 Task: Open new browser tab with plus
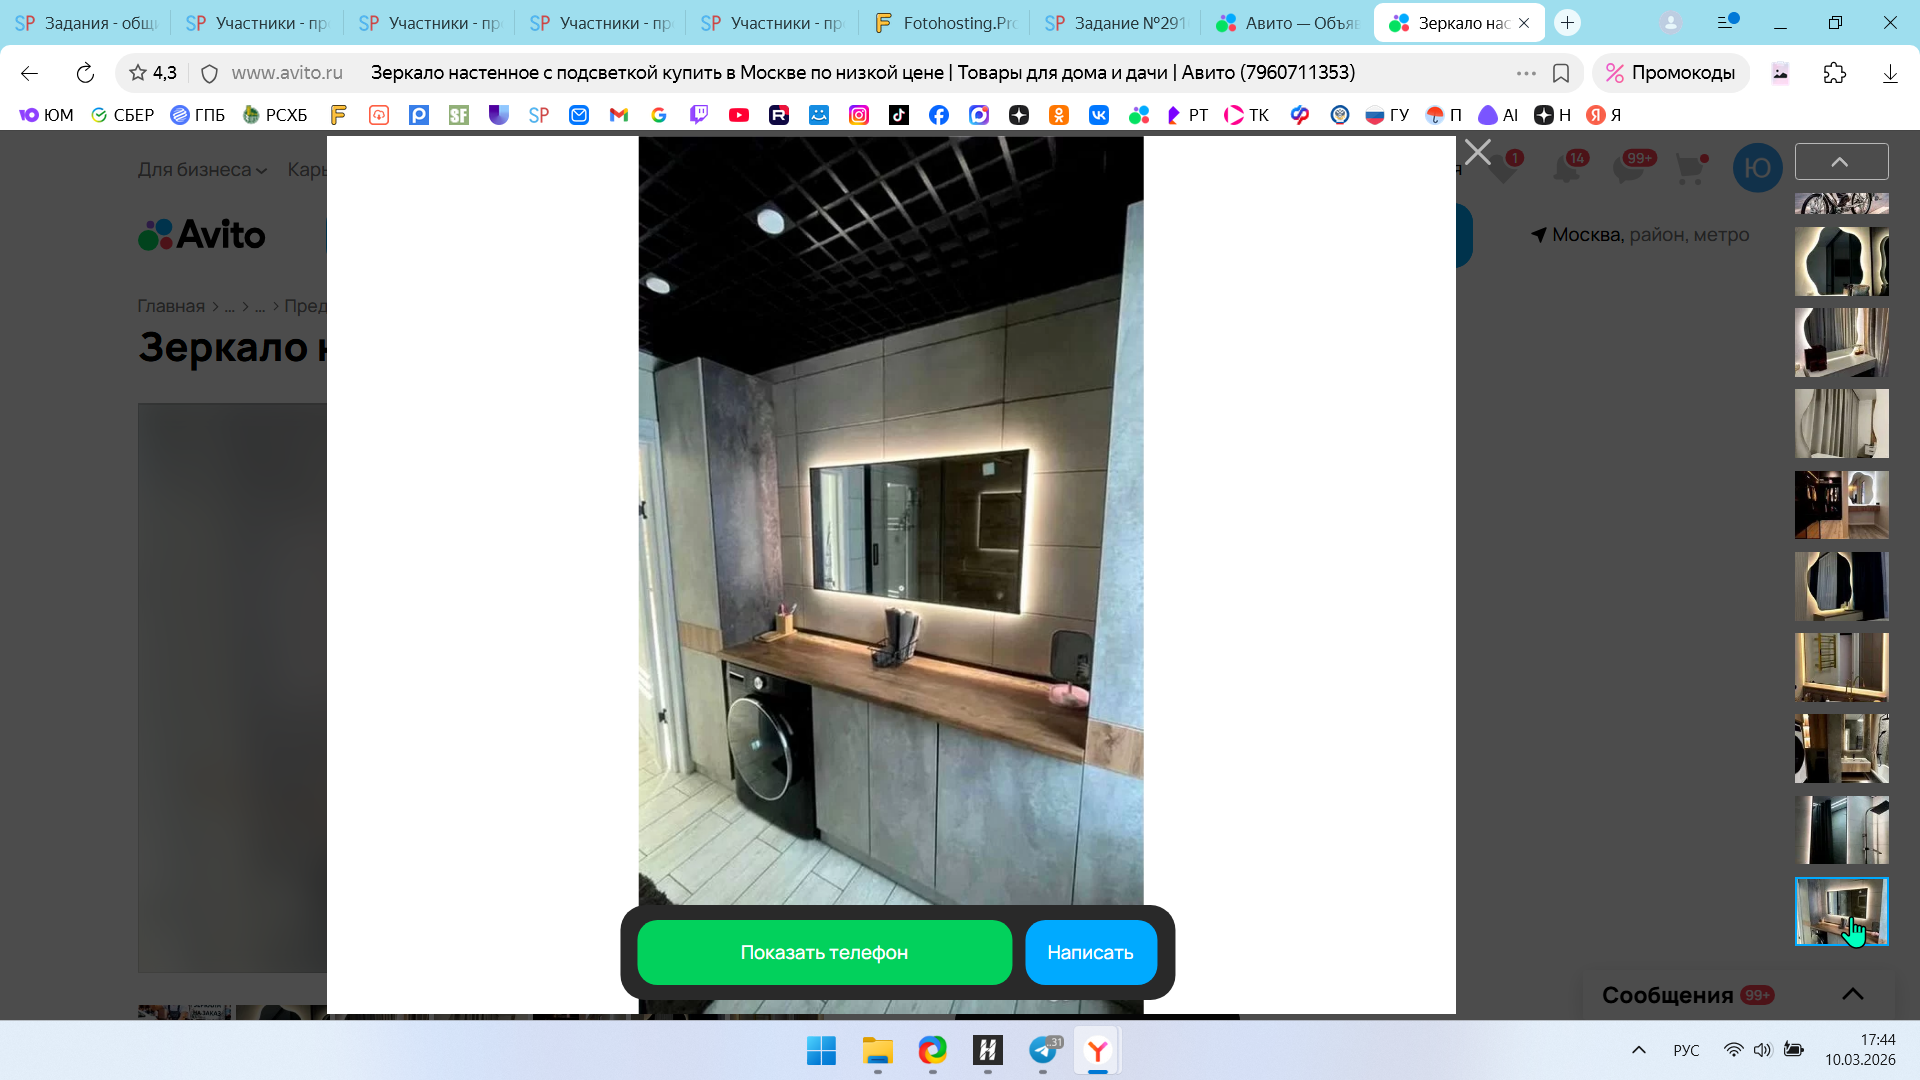coord(1567,22)
